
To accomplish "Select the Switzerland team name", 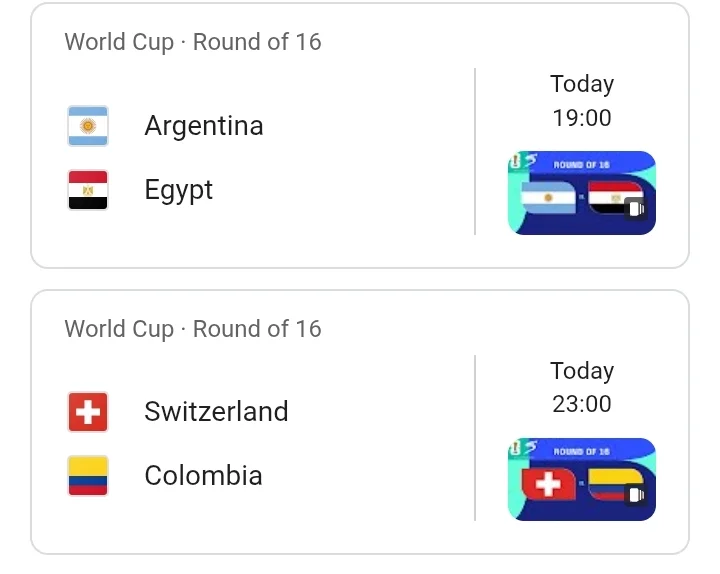I will click(x=216, y=411).
